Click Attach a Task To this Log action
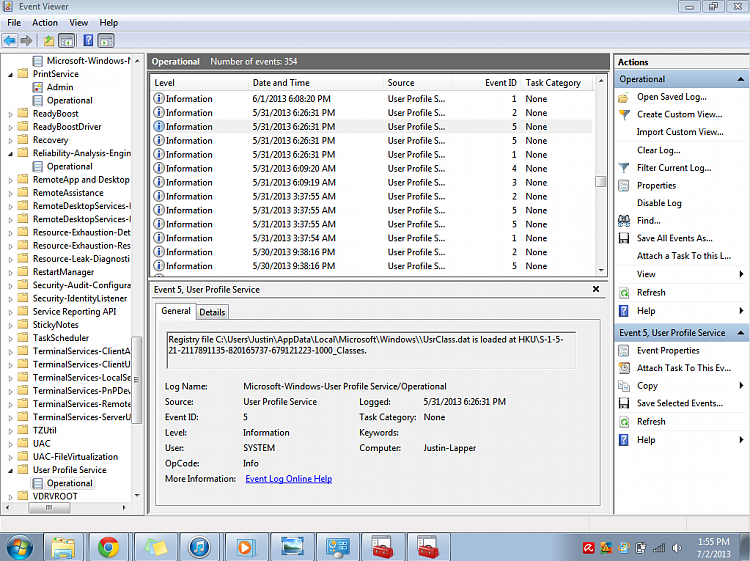Image resolution: width=750 pixels, height=561 pixels. 684,256
